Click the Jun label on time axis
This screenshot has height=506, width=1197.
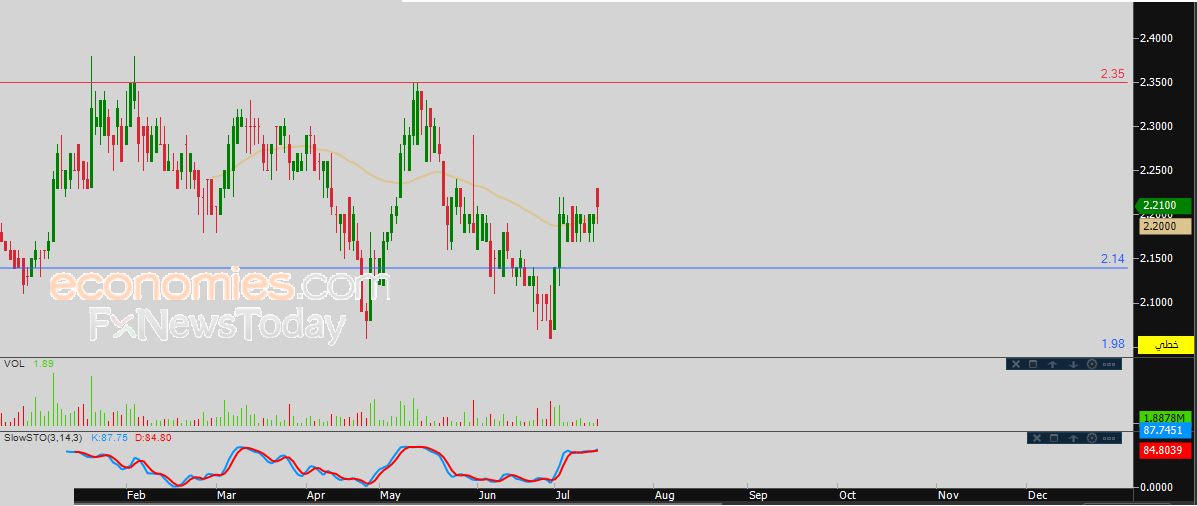pyautogui.click(x=486, y=495)
